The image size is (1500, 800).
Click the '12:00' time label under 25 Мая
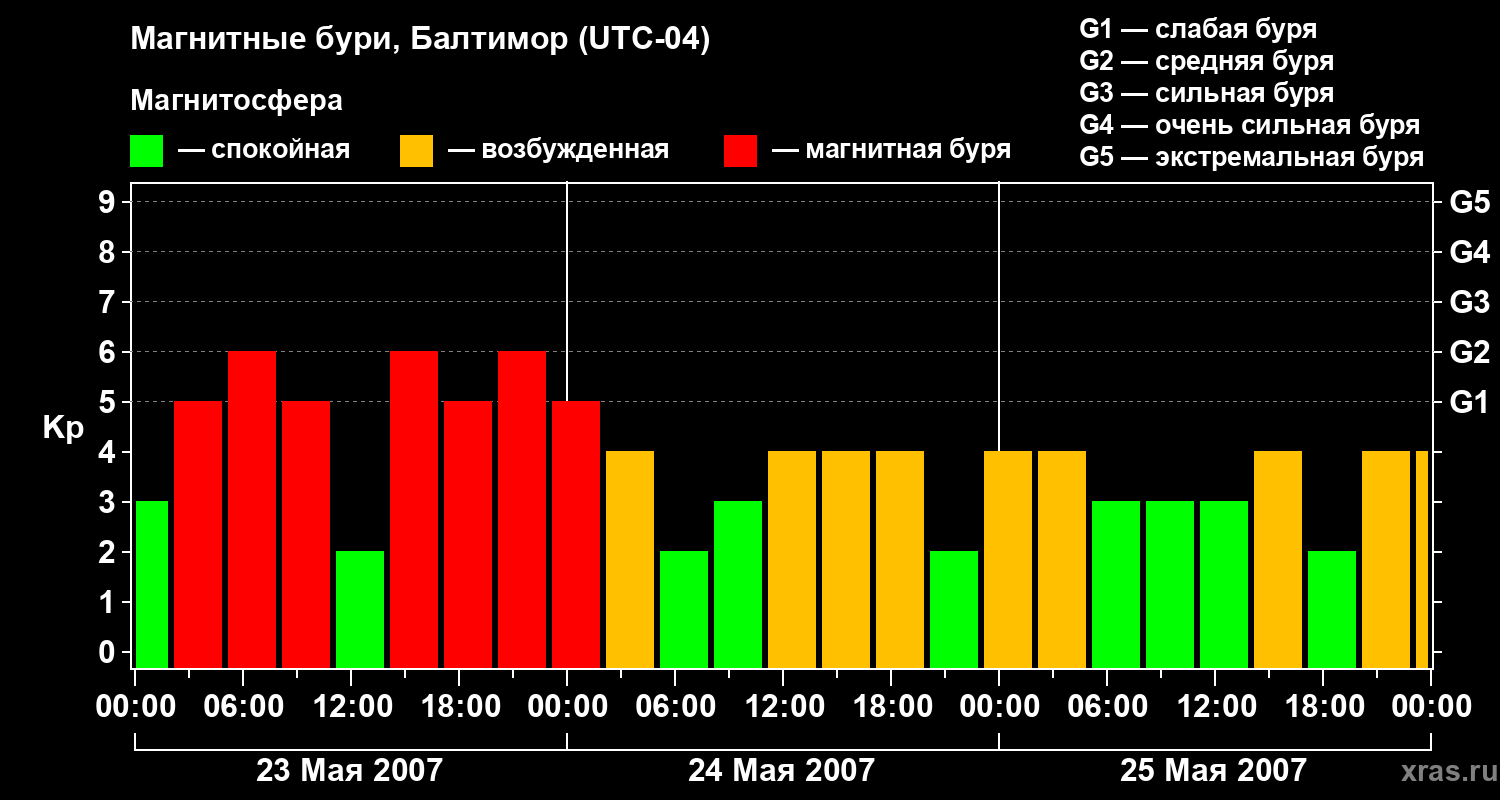[x=1215, y=706]
